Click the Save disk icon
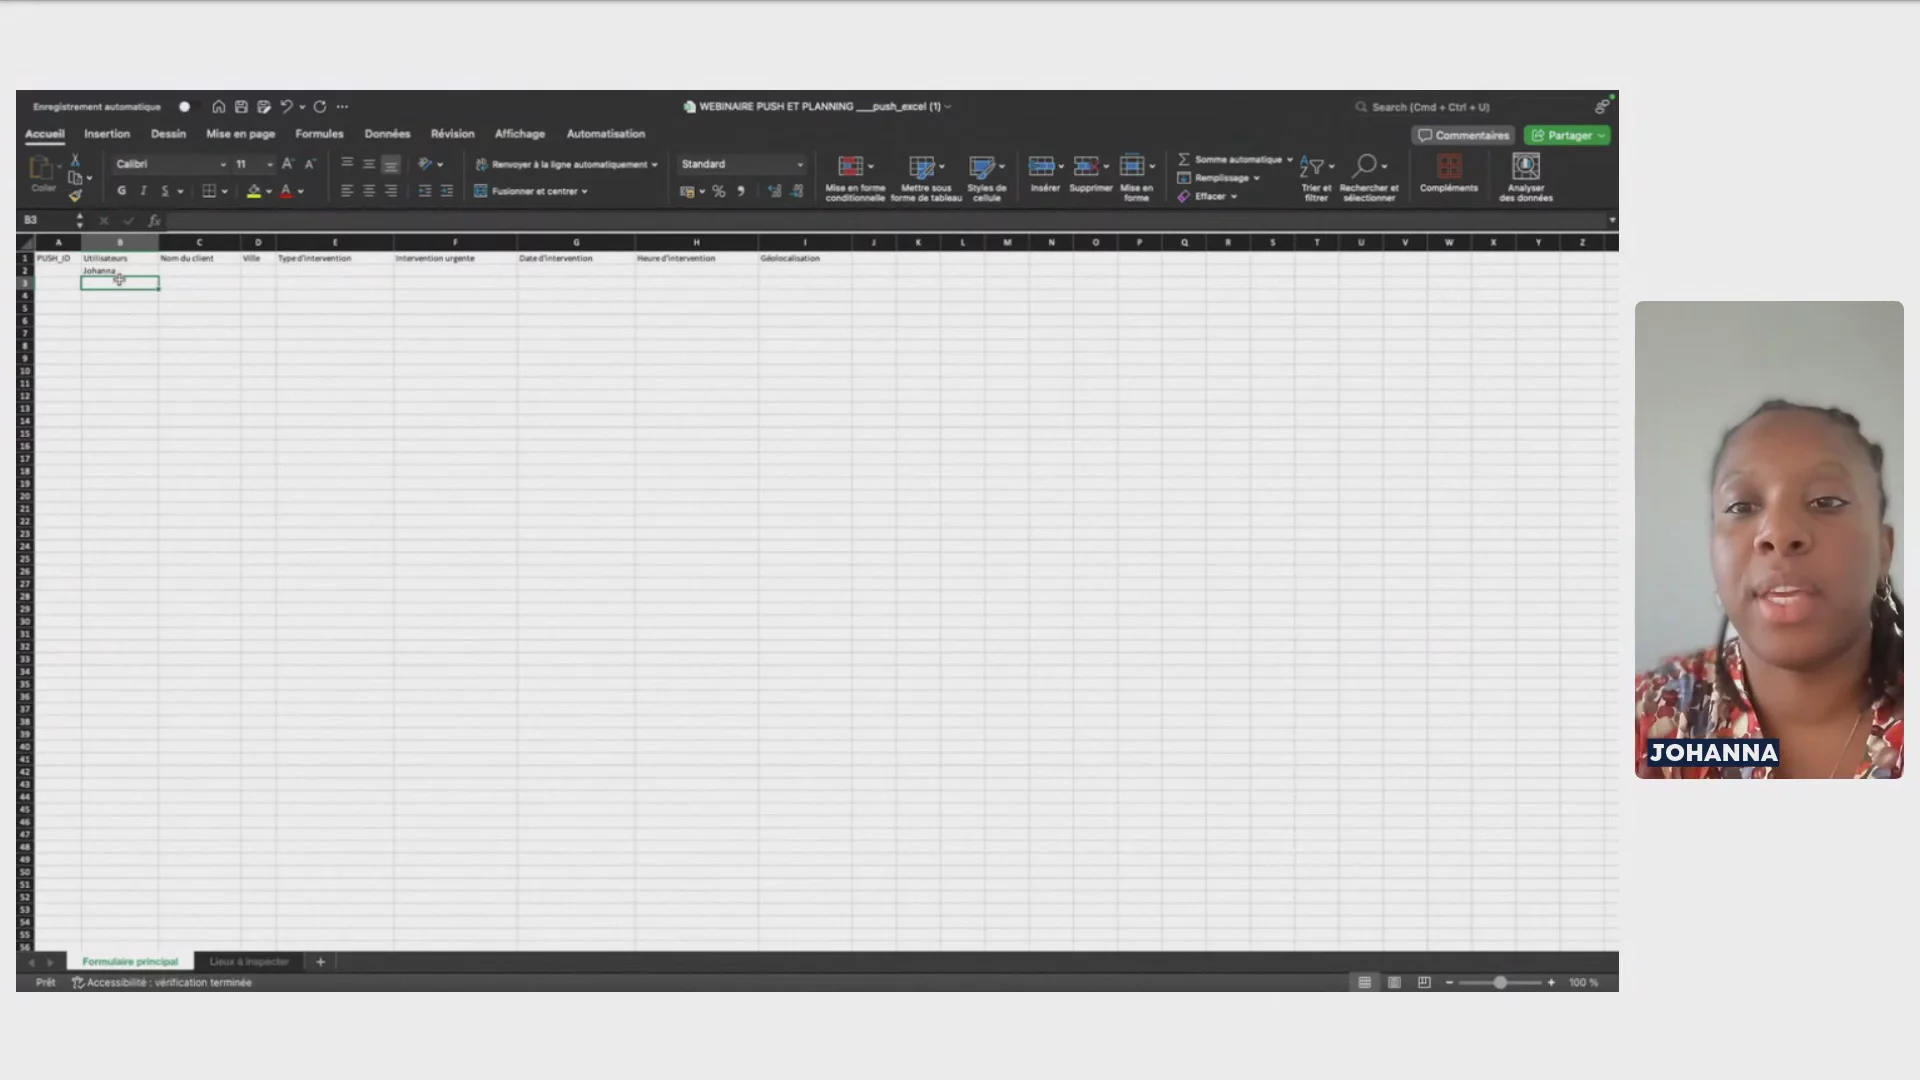Image resolution: width=1920 pixels, height=1080 pixels. (x=241, y=107)
